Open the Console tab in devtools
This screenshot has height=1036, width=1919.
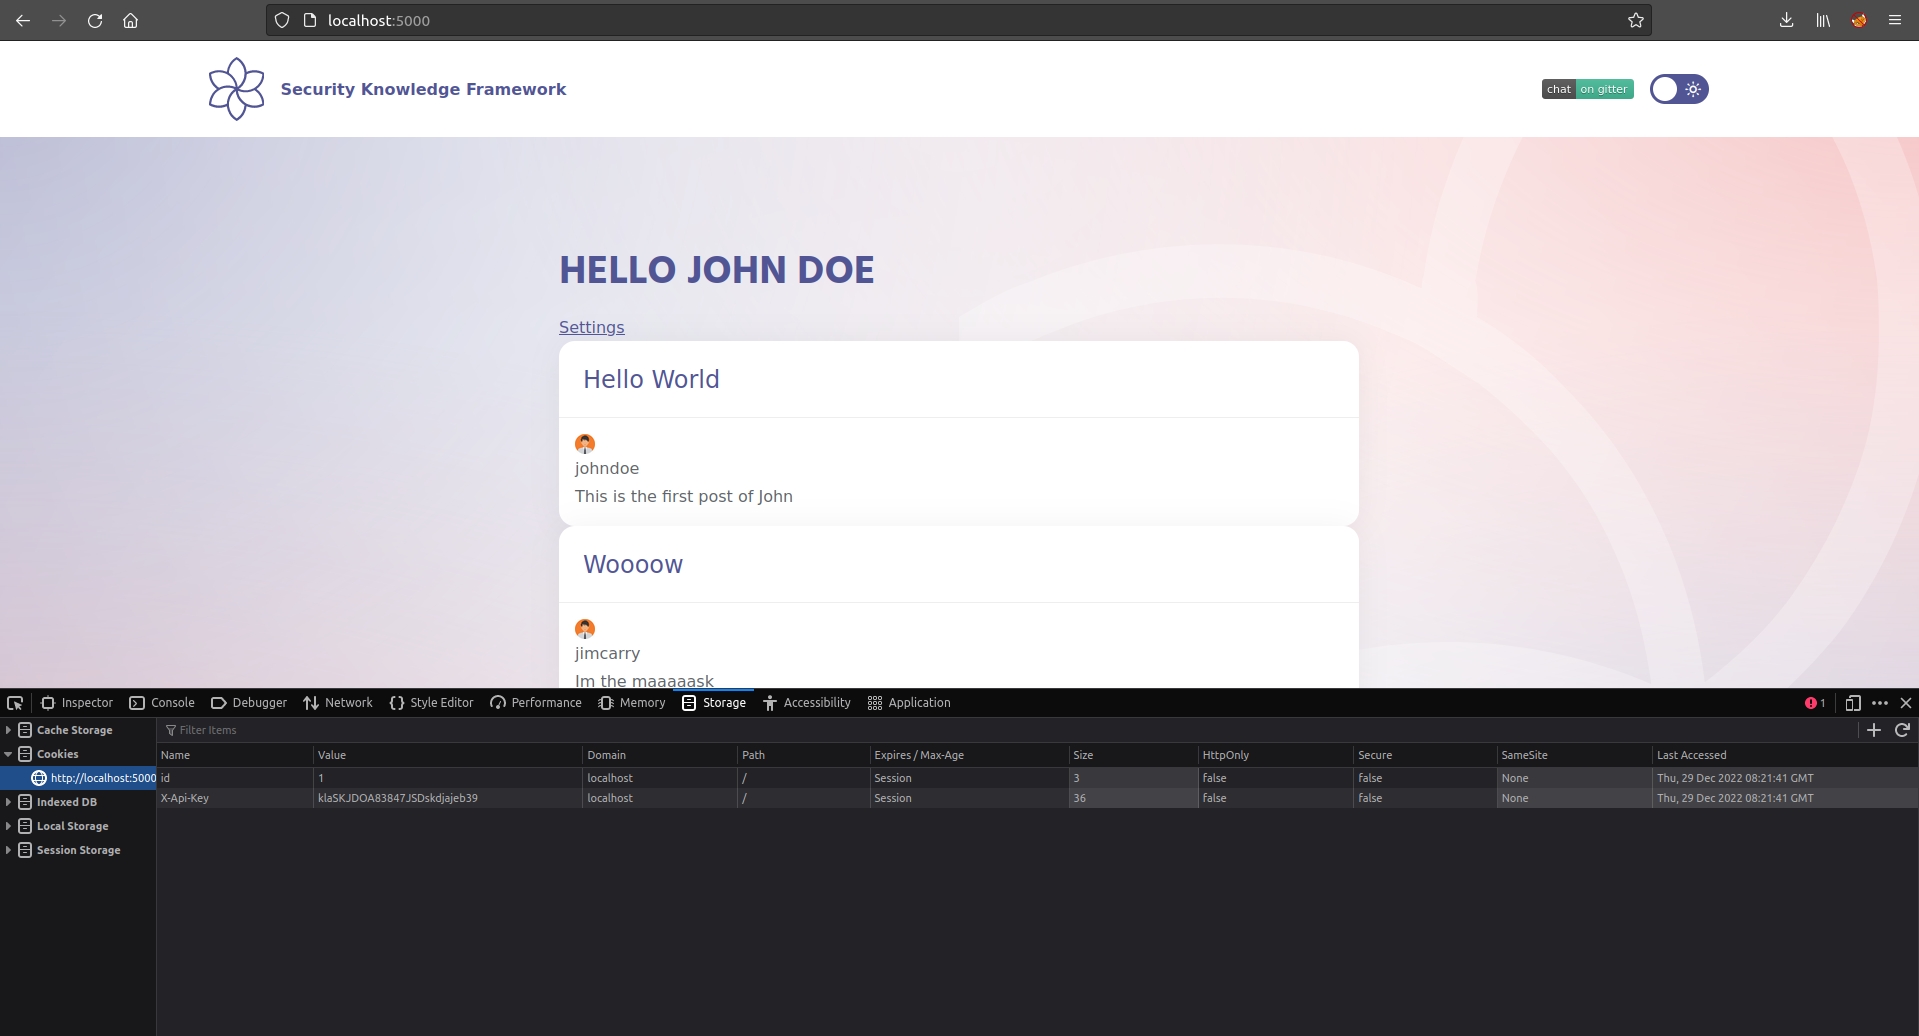(x=162, y=703)
